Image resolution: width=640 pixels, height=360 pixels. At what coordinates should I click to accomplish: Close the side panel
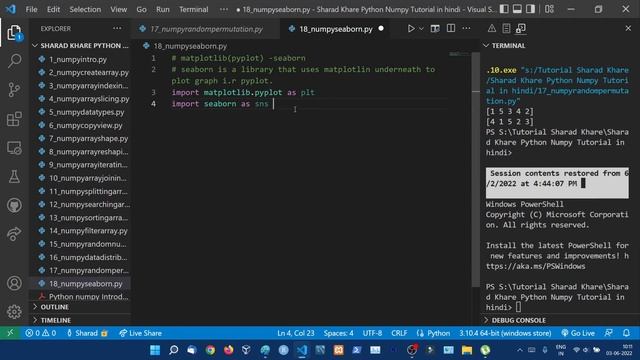tap(628, 28)
